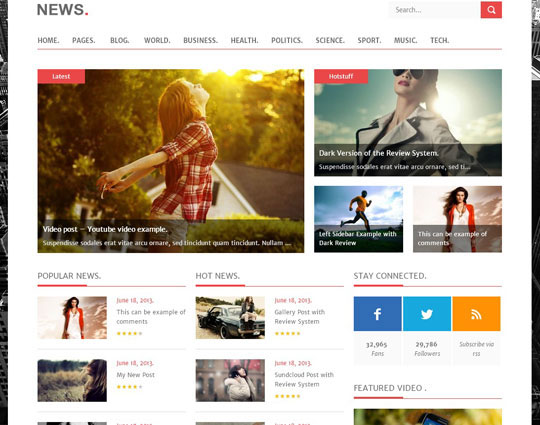This screenshot has width=540, height=425.
Task: Click the '29,786 Followers' counter
Action: [427, 349]
